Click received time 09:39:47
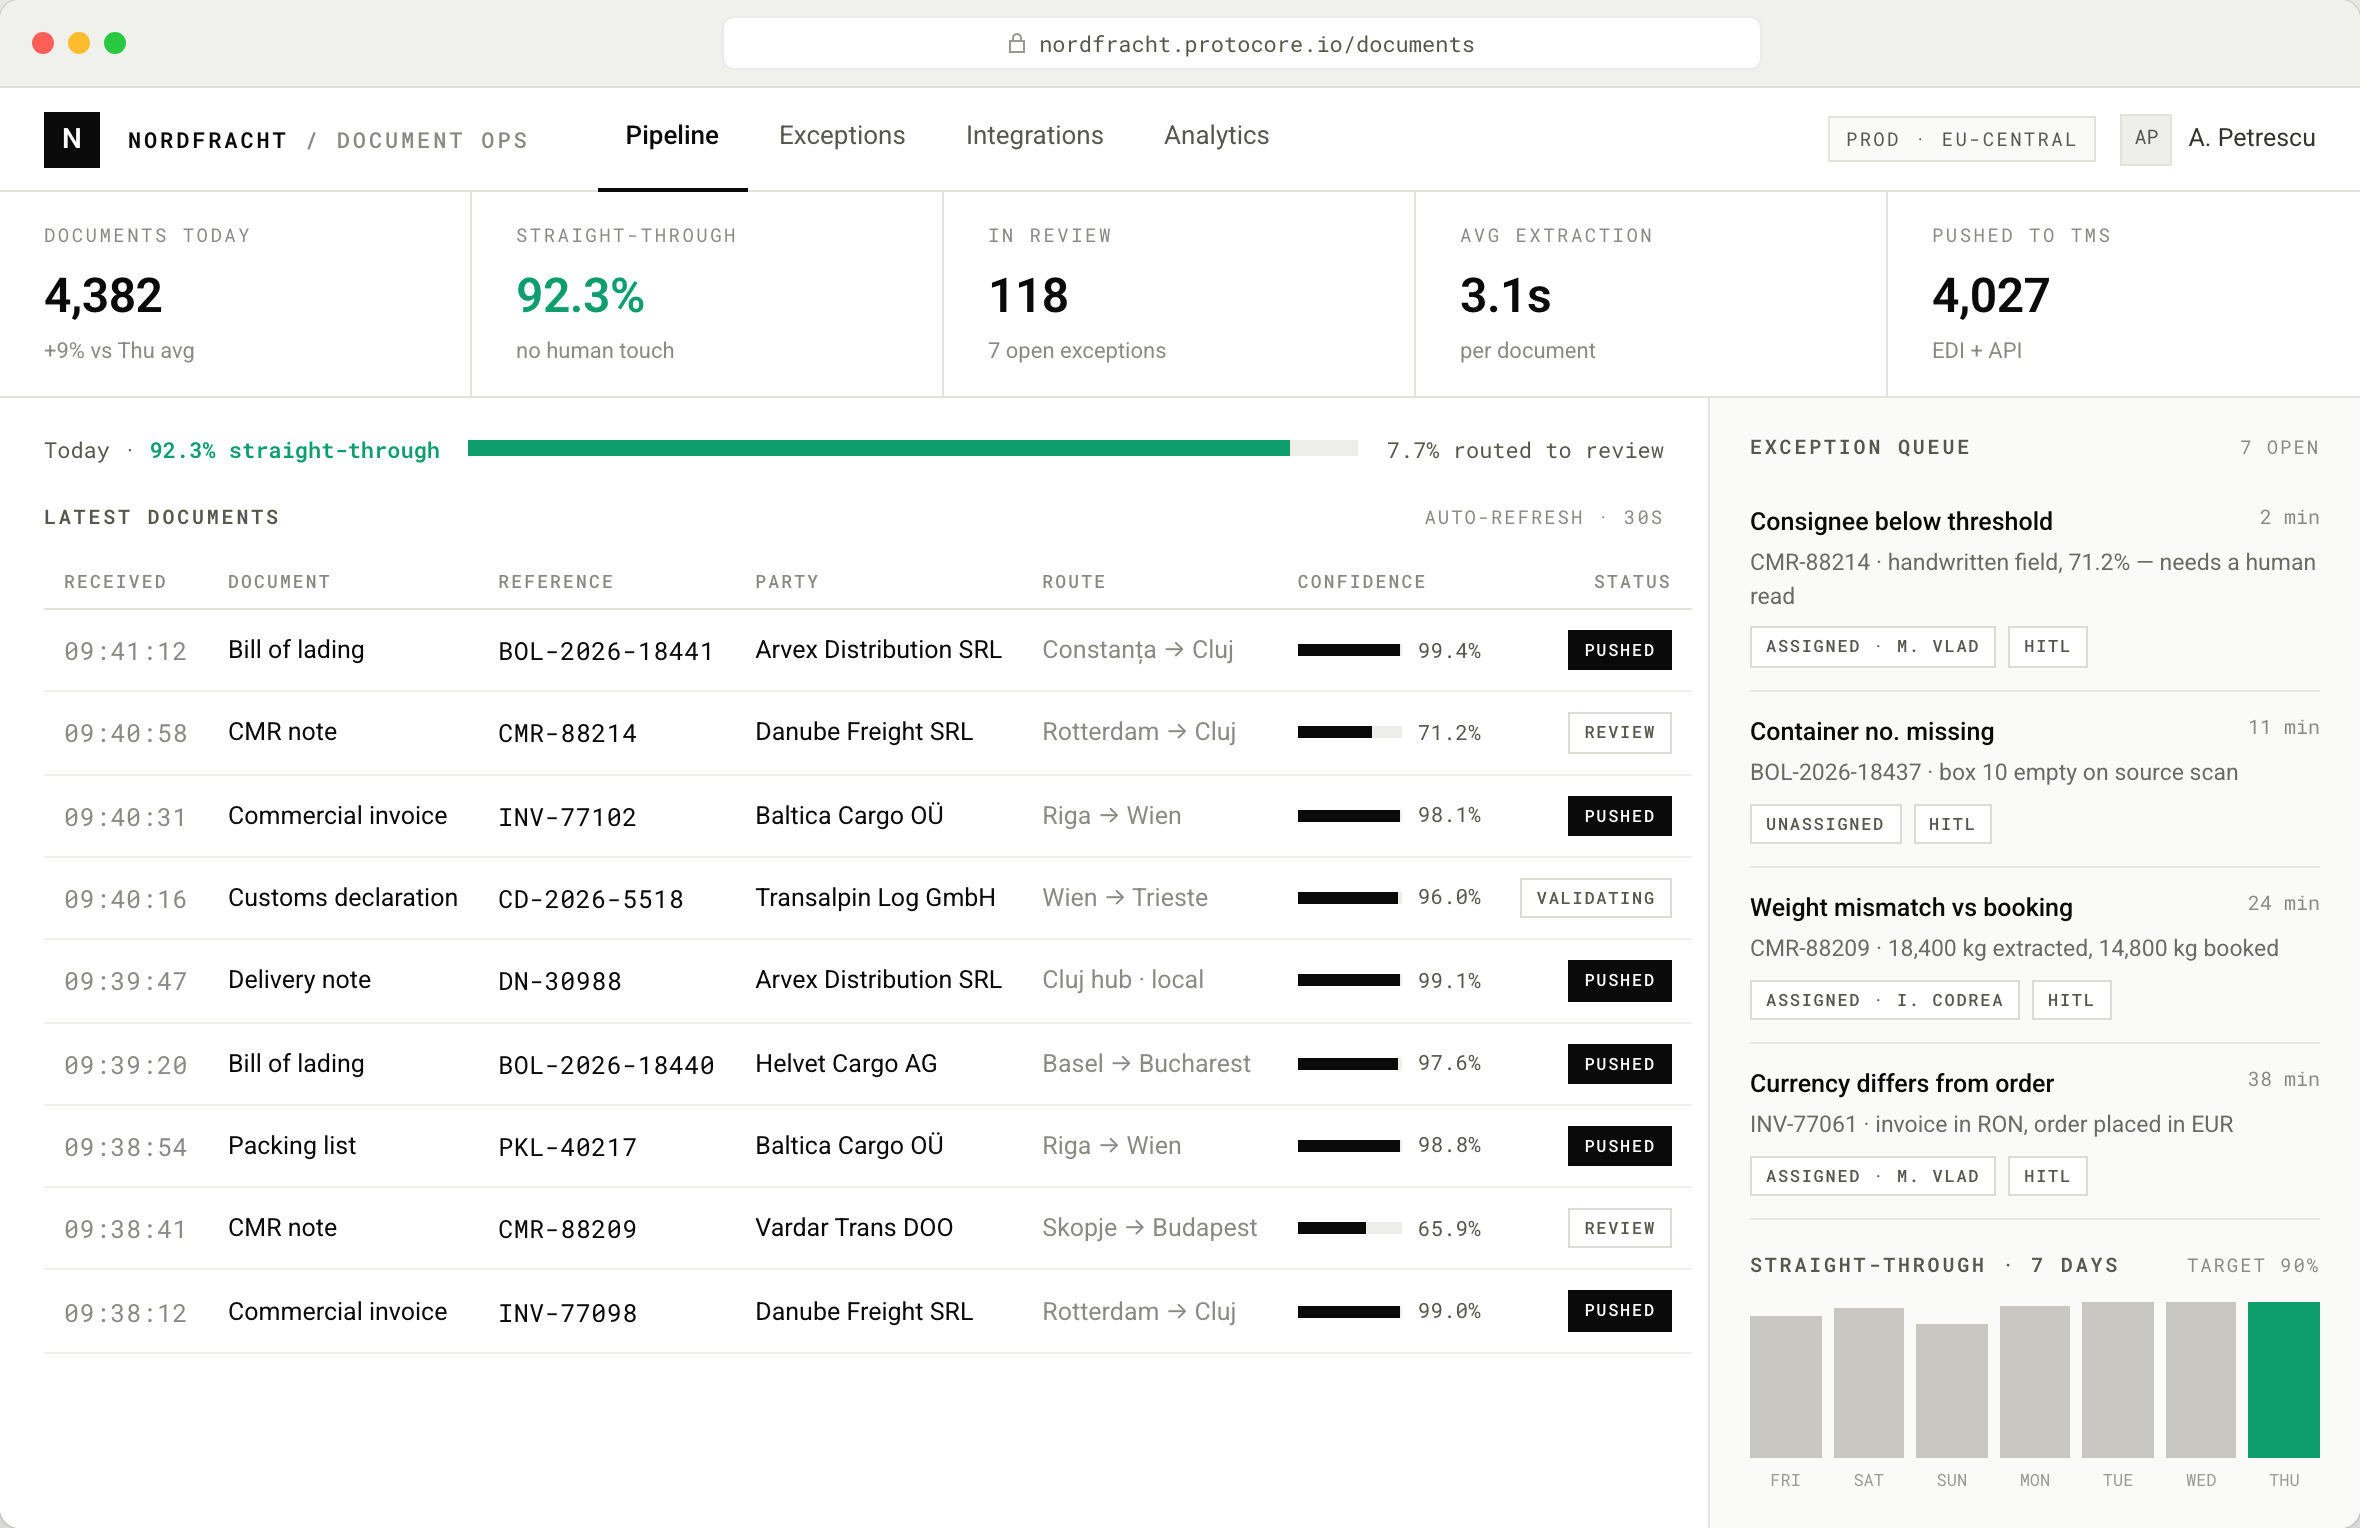The image size is (2360, 1528). (x=125, y=982)
